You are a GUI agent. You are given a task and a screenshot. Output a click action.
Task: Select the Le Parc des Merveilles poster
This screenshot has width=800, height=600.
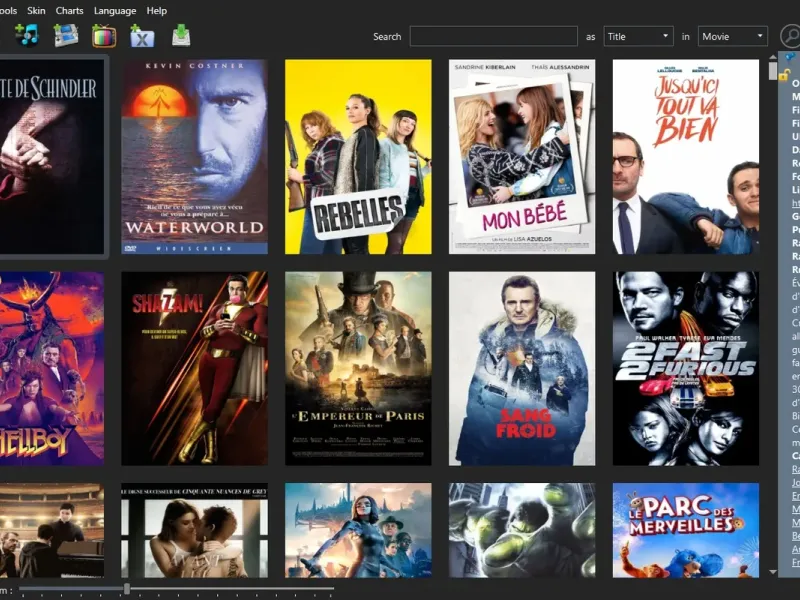click(686, 531)
